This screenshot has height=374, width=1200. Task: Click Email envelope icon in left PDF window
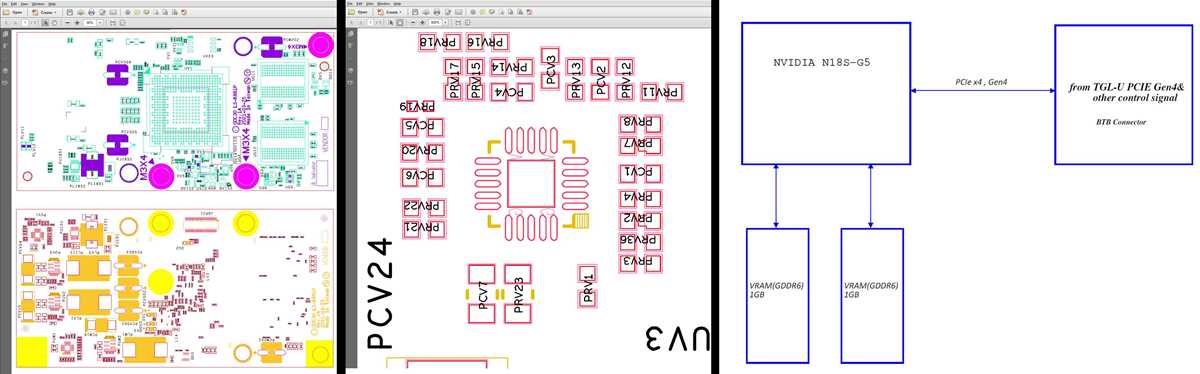pyautogui.click(x=113, y=12)
